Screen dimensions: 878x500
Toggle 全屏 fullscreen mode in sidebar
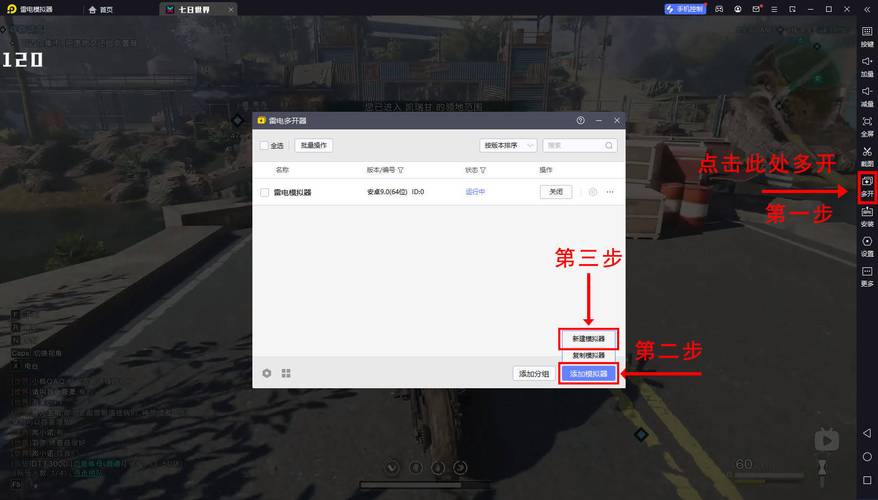point(867,126)
